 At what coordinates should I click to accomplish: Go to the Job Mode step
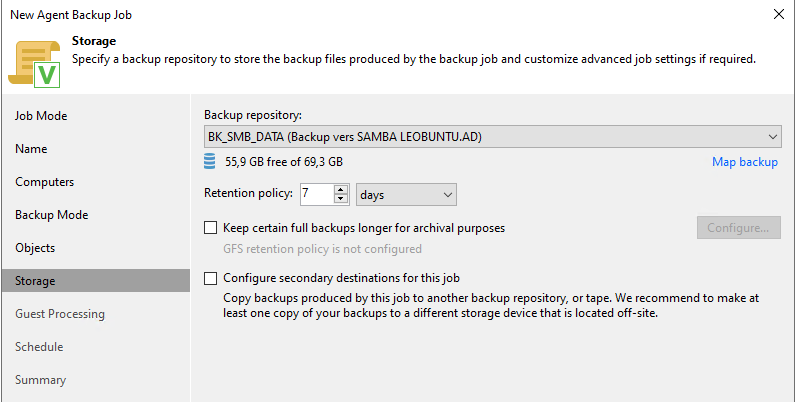tap(41, 116)
